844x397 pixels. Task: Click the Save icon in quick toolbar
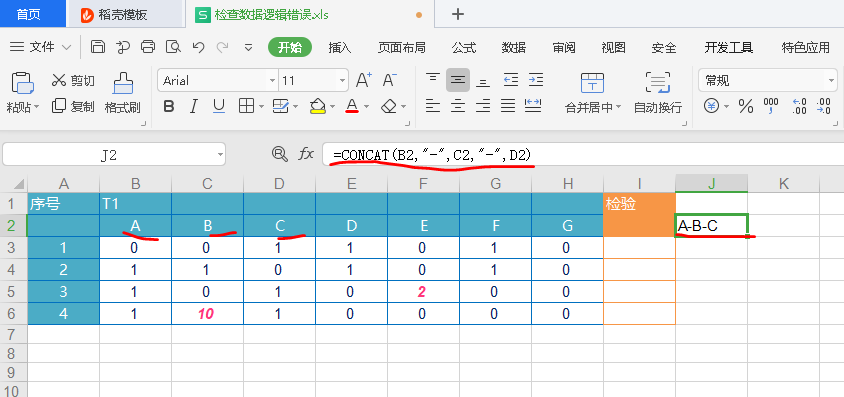(x=97, y=47)
